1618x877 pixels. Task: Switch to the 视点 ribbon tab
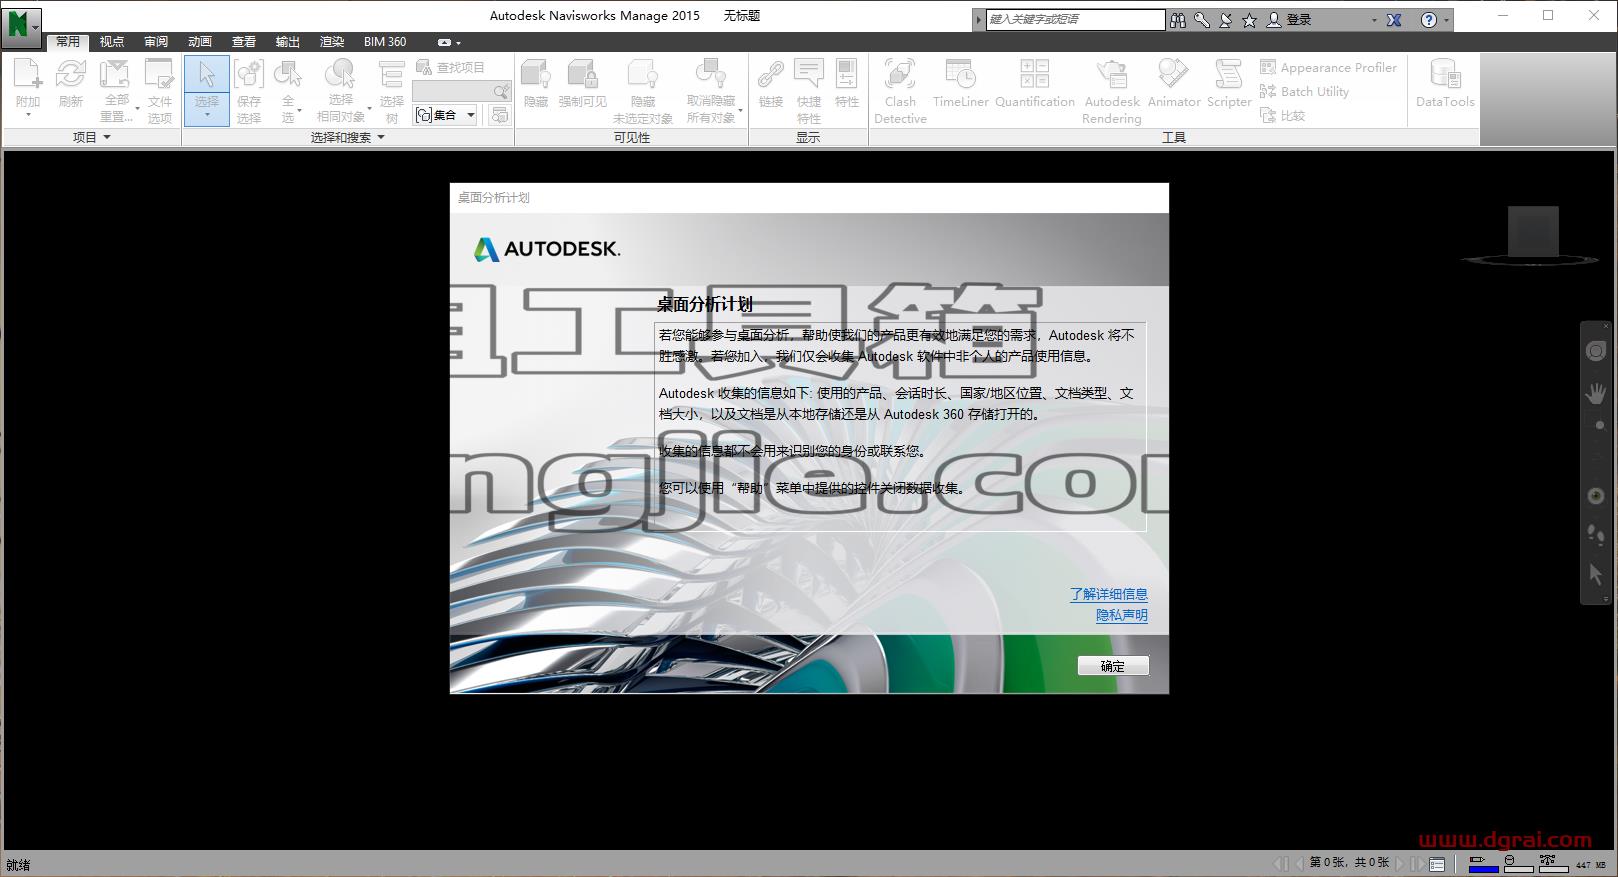tap(112, 42)
